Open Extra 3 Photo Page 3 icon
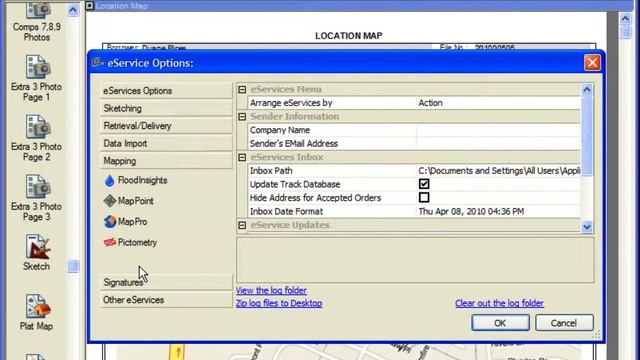The width and height of the screenshot is (640, 360). click(x=38, y=187)
